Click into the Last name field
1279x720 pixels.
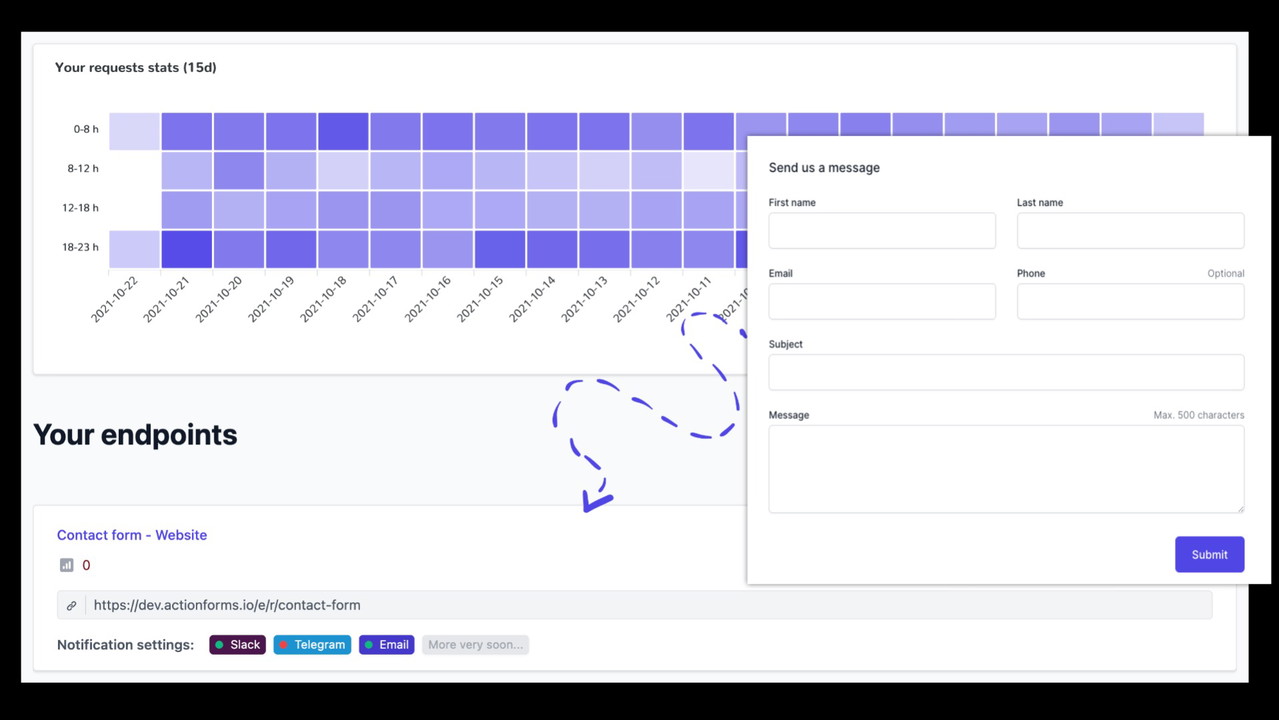click(1130, 231)
